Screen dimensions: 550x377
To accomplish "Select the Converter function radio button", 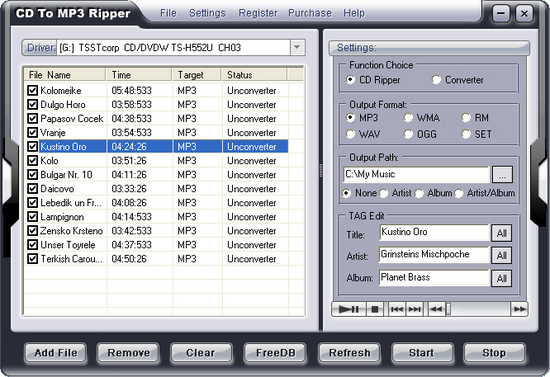I will 436,80.
